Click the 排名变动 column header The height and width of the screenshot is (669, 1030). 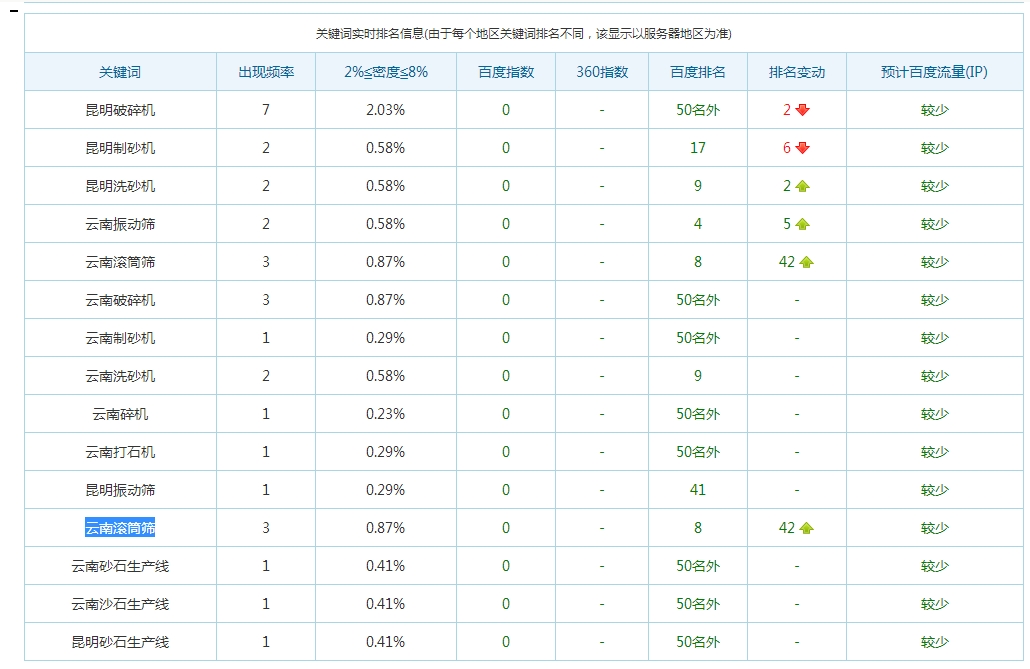click(x=796, y=72)
